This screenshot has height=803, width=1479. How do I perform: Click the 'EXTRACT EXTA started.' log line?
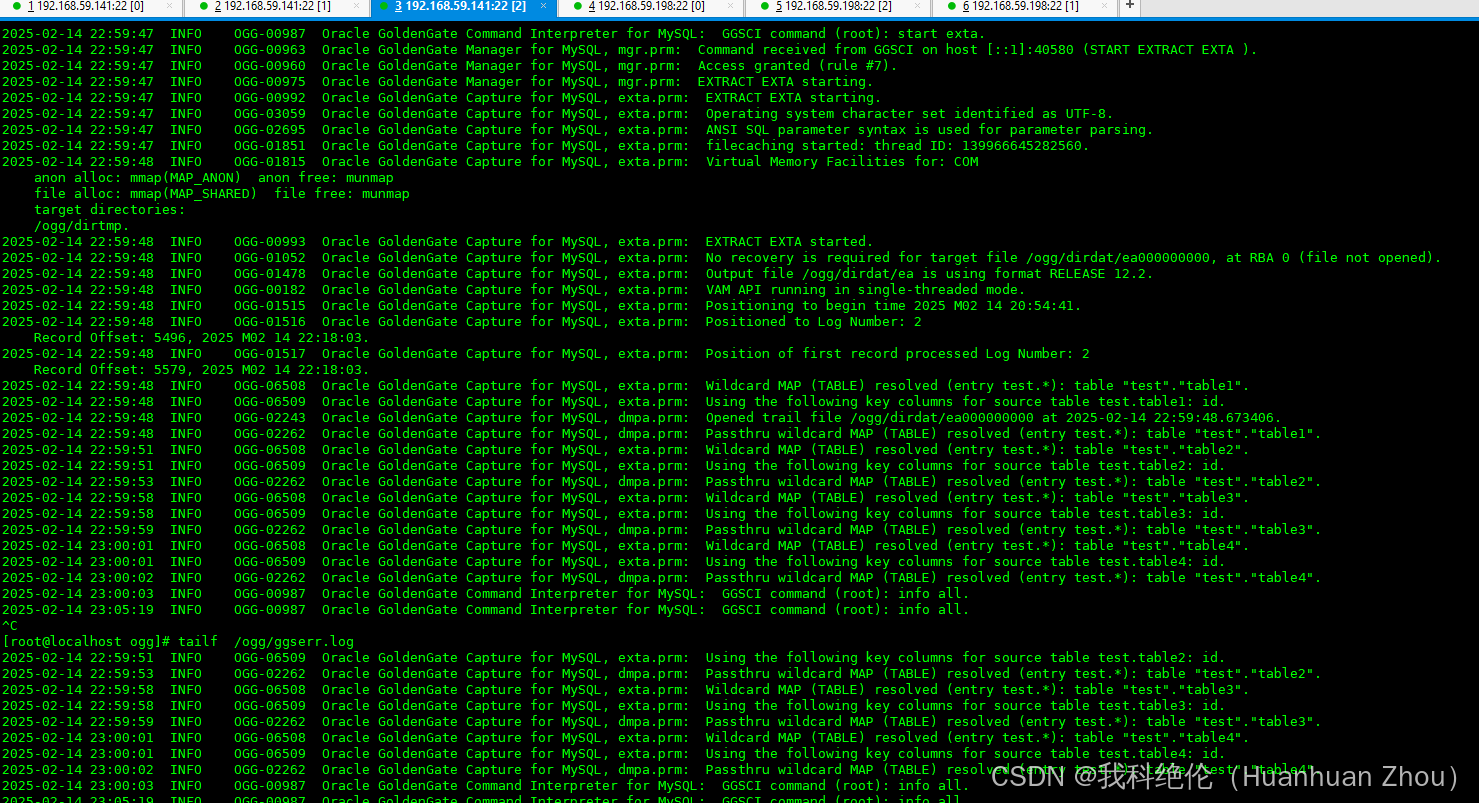click(437, 242)
